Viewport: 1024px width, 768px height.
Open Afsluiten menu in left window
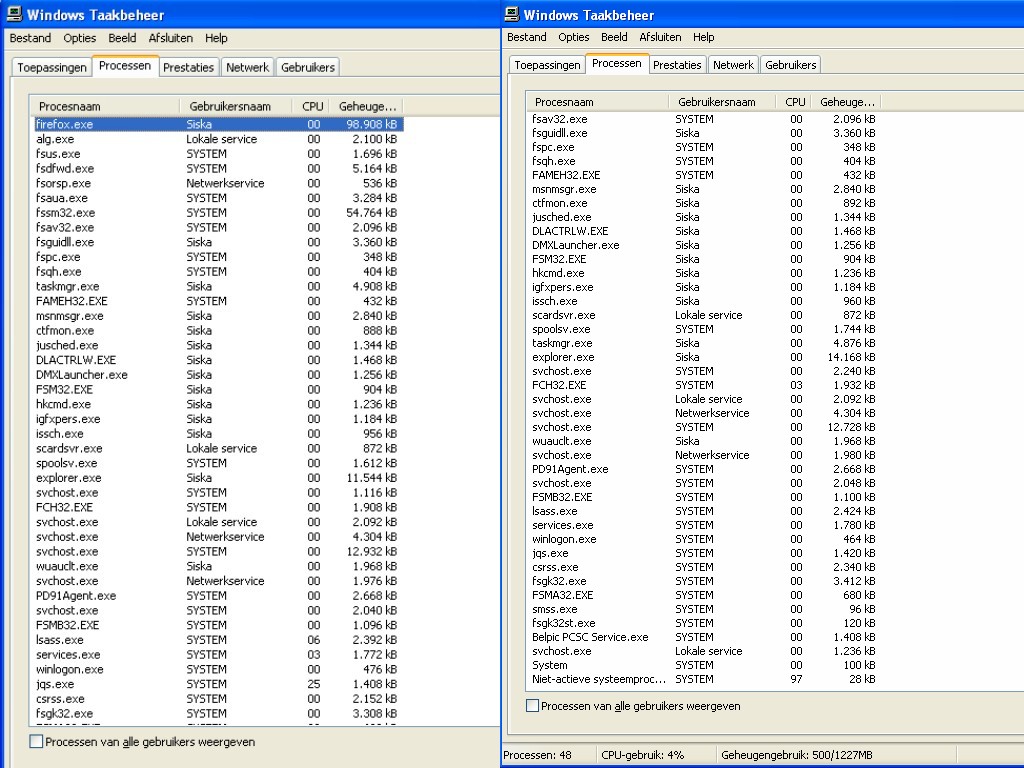coord(170,38)
